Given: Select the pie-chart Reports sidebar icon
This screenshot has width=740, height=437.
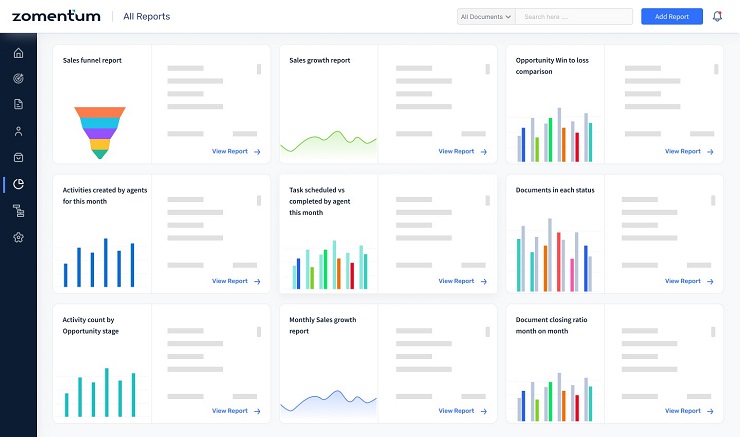Looking at the screenshot, I should [18, 184].
